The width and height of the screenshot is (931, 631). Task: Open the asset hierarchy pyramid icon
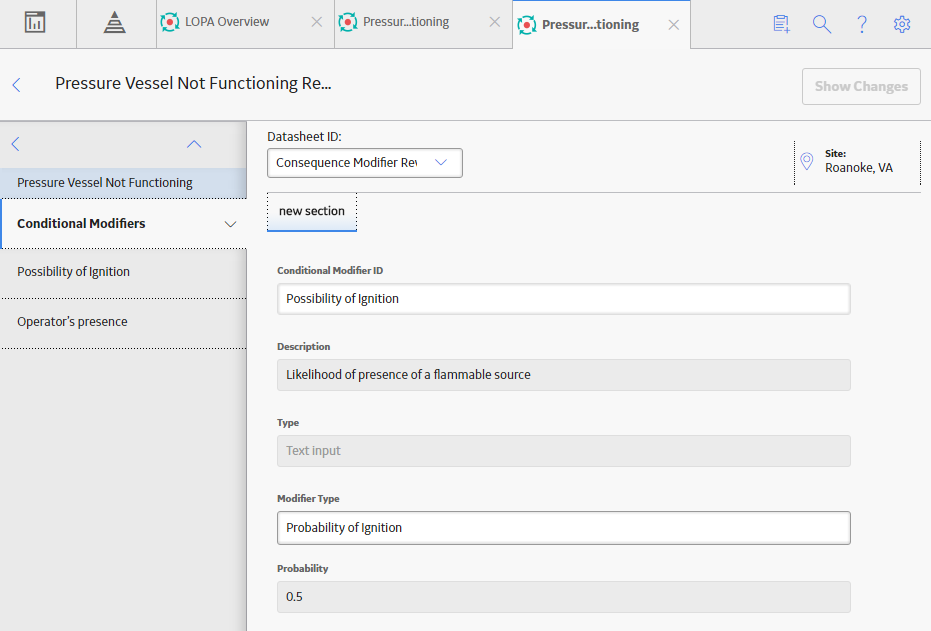click(x=115, y=23)
